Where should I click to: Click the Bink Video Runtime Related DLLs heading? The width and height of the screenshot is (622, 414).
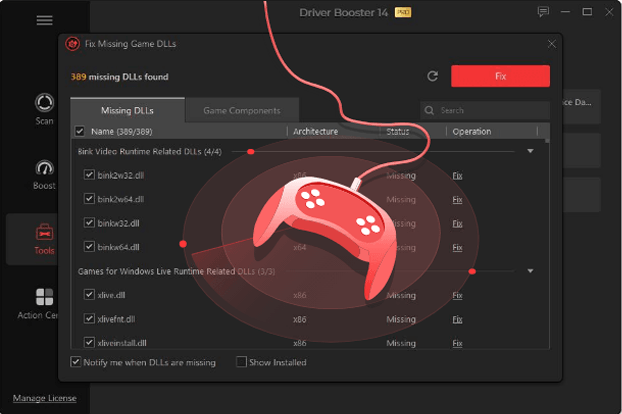click(x=150, y=151)
